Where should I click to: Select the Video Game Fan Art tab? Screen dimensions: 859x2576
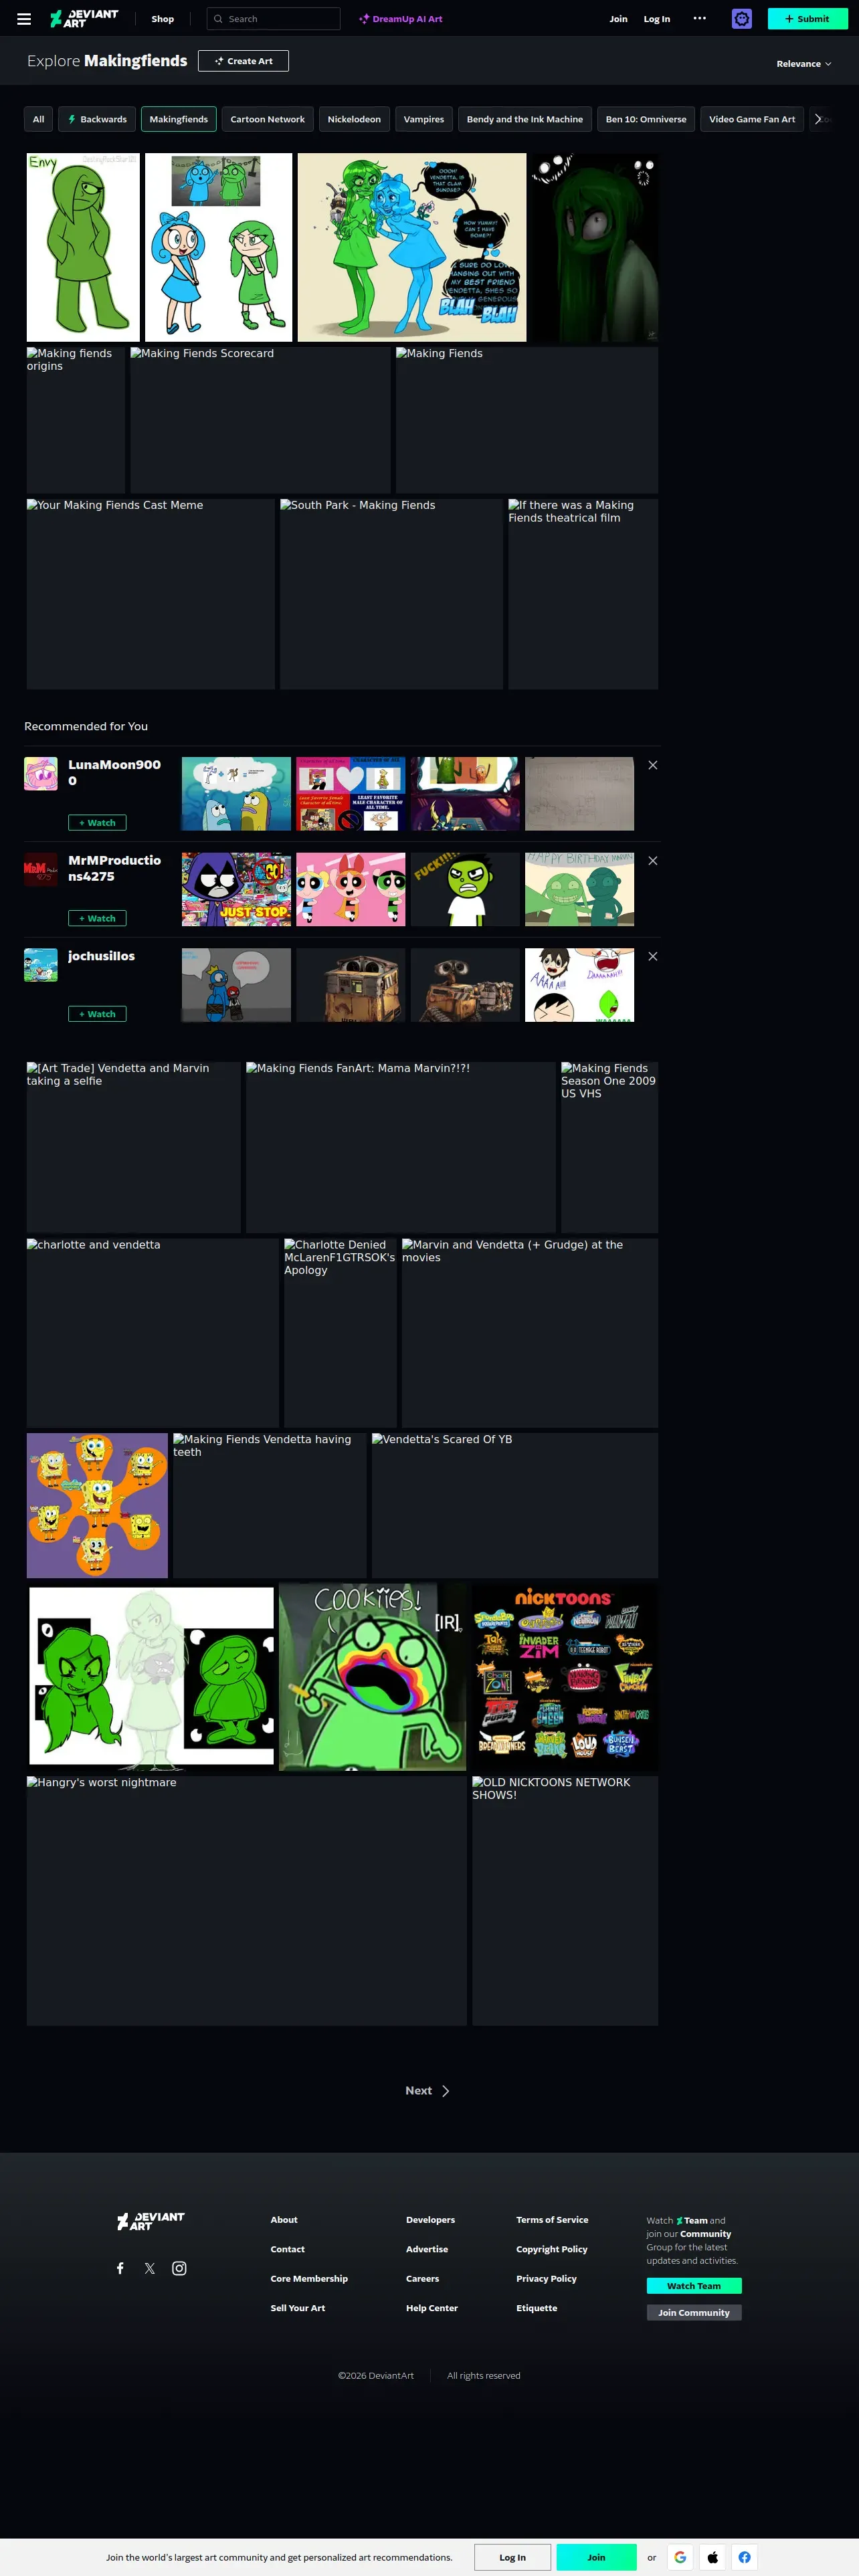(x=752, y=119)
